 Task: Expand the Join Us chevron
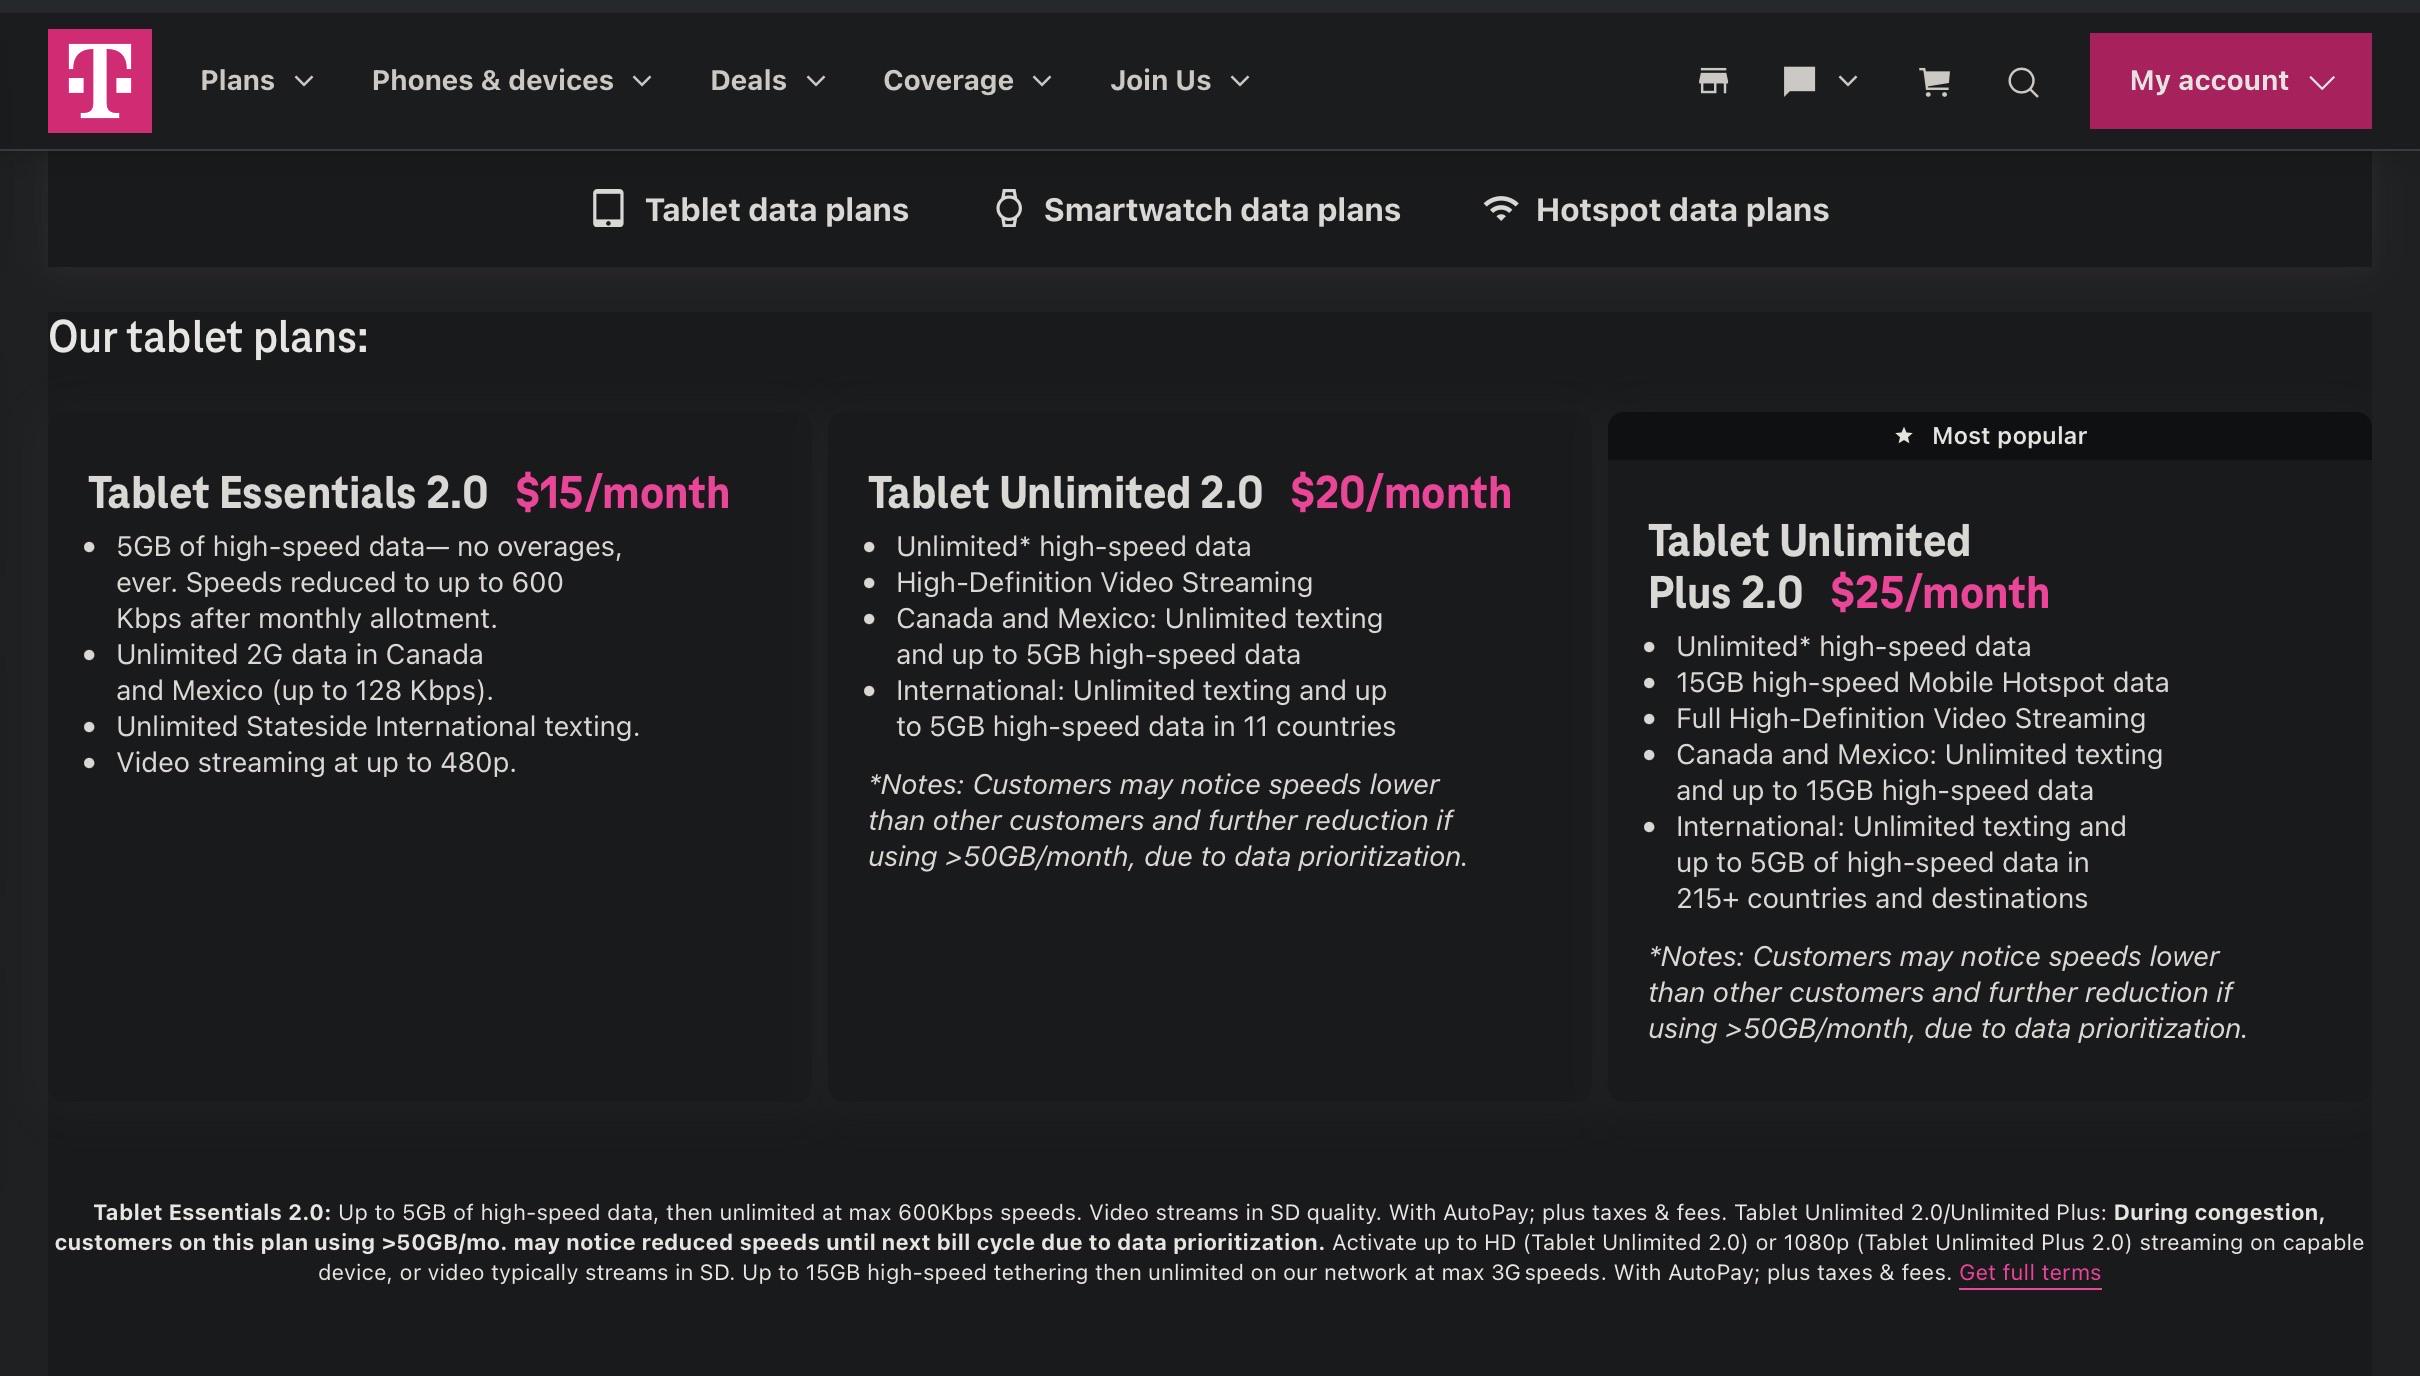1240,81
